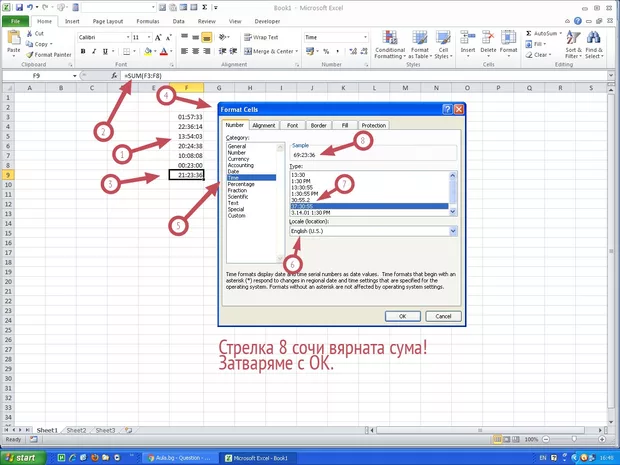Open the Fill dropdown in Editing group
This screenshot has height=465, width=620.
click(536, 44)
